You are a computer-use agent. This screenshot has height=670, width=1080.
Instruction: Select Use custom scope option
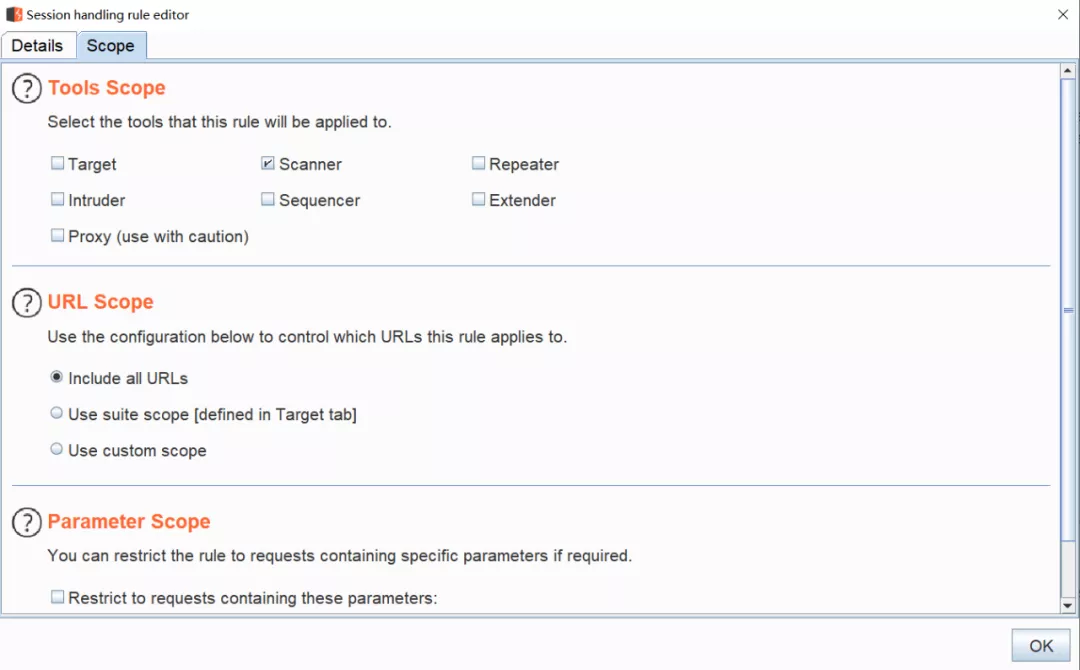point(56,449)
